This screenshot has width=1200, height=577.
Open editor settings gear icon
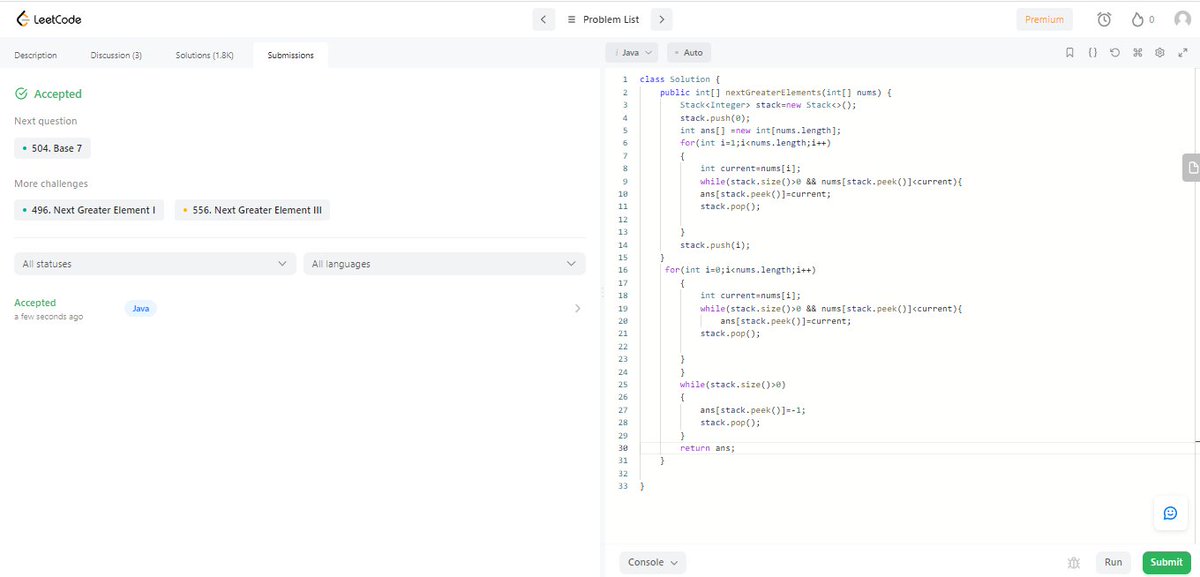(x=1160, y=52)
